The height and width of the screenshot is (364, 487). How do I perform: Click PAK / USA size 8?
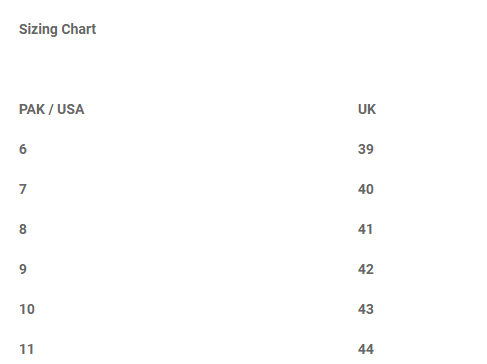point(23,229)
